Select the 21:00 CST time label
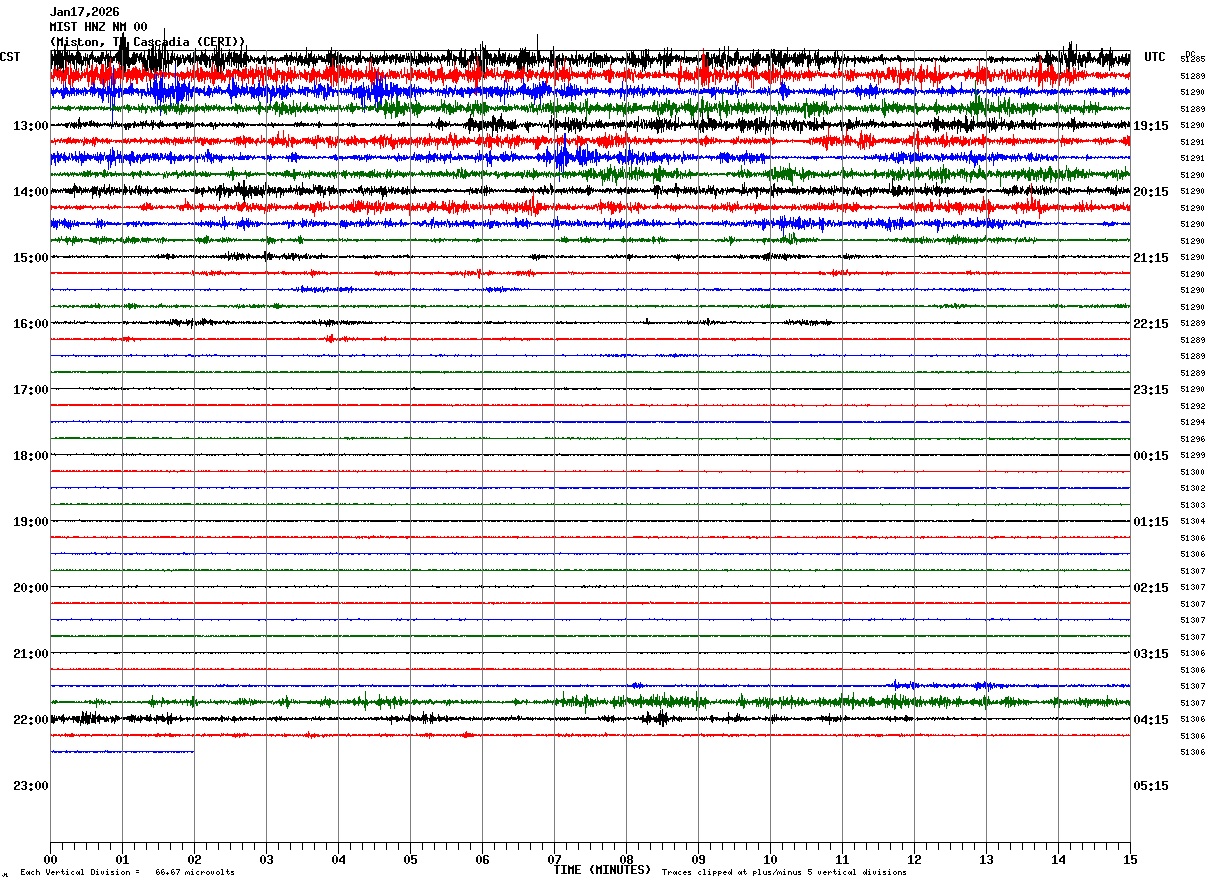The height and width of the screenshot is (886, 1210). [31, 654]
